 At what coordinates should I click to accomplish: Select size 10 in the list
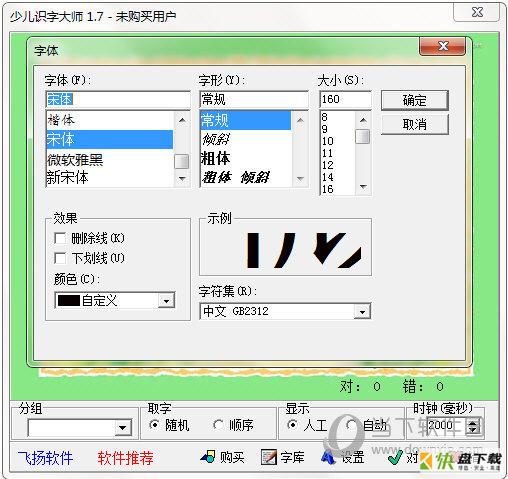(x=337, y=141)
